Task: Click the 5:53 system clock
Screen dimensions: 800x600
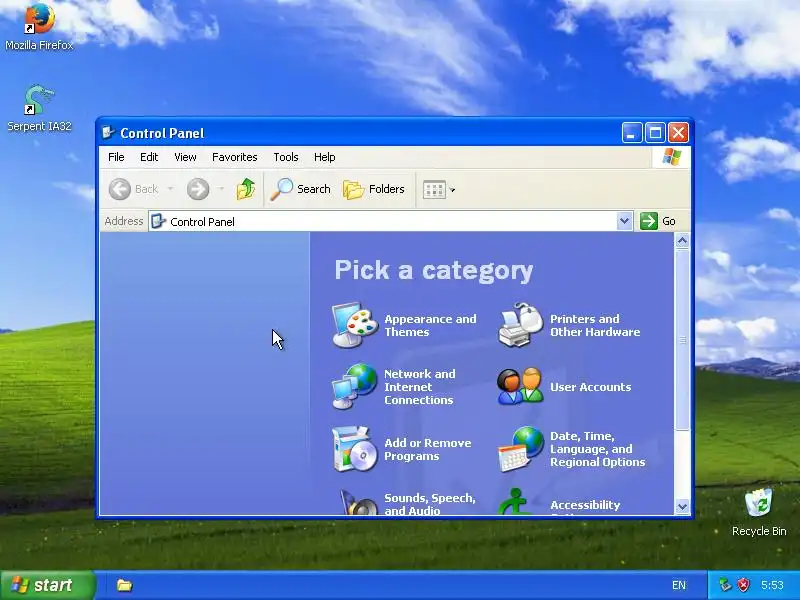Action: [x=772, y=585]
